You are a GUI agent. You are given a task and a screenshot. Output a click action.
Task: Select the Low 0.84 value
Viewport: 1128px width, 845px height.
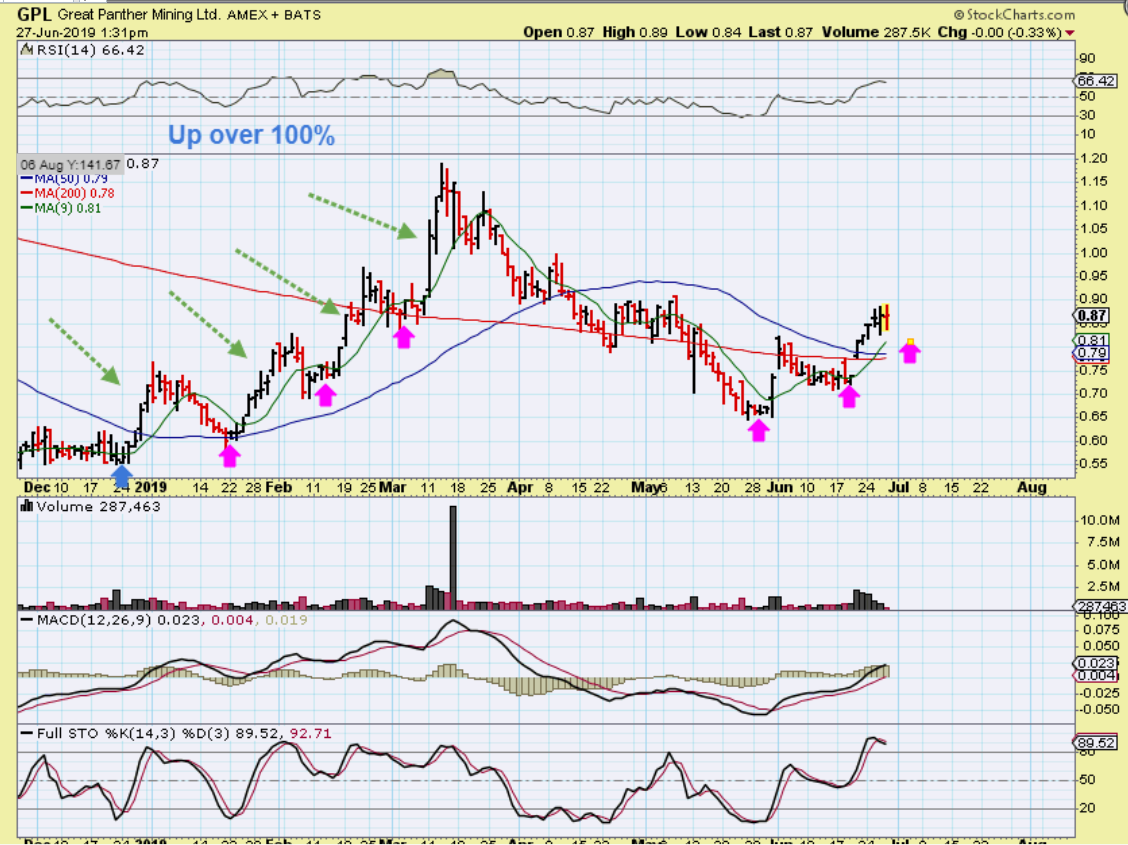click(708, 32)
